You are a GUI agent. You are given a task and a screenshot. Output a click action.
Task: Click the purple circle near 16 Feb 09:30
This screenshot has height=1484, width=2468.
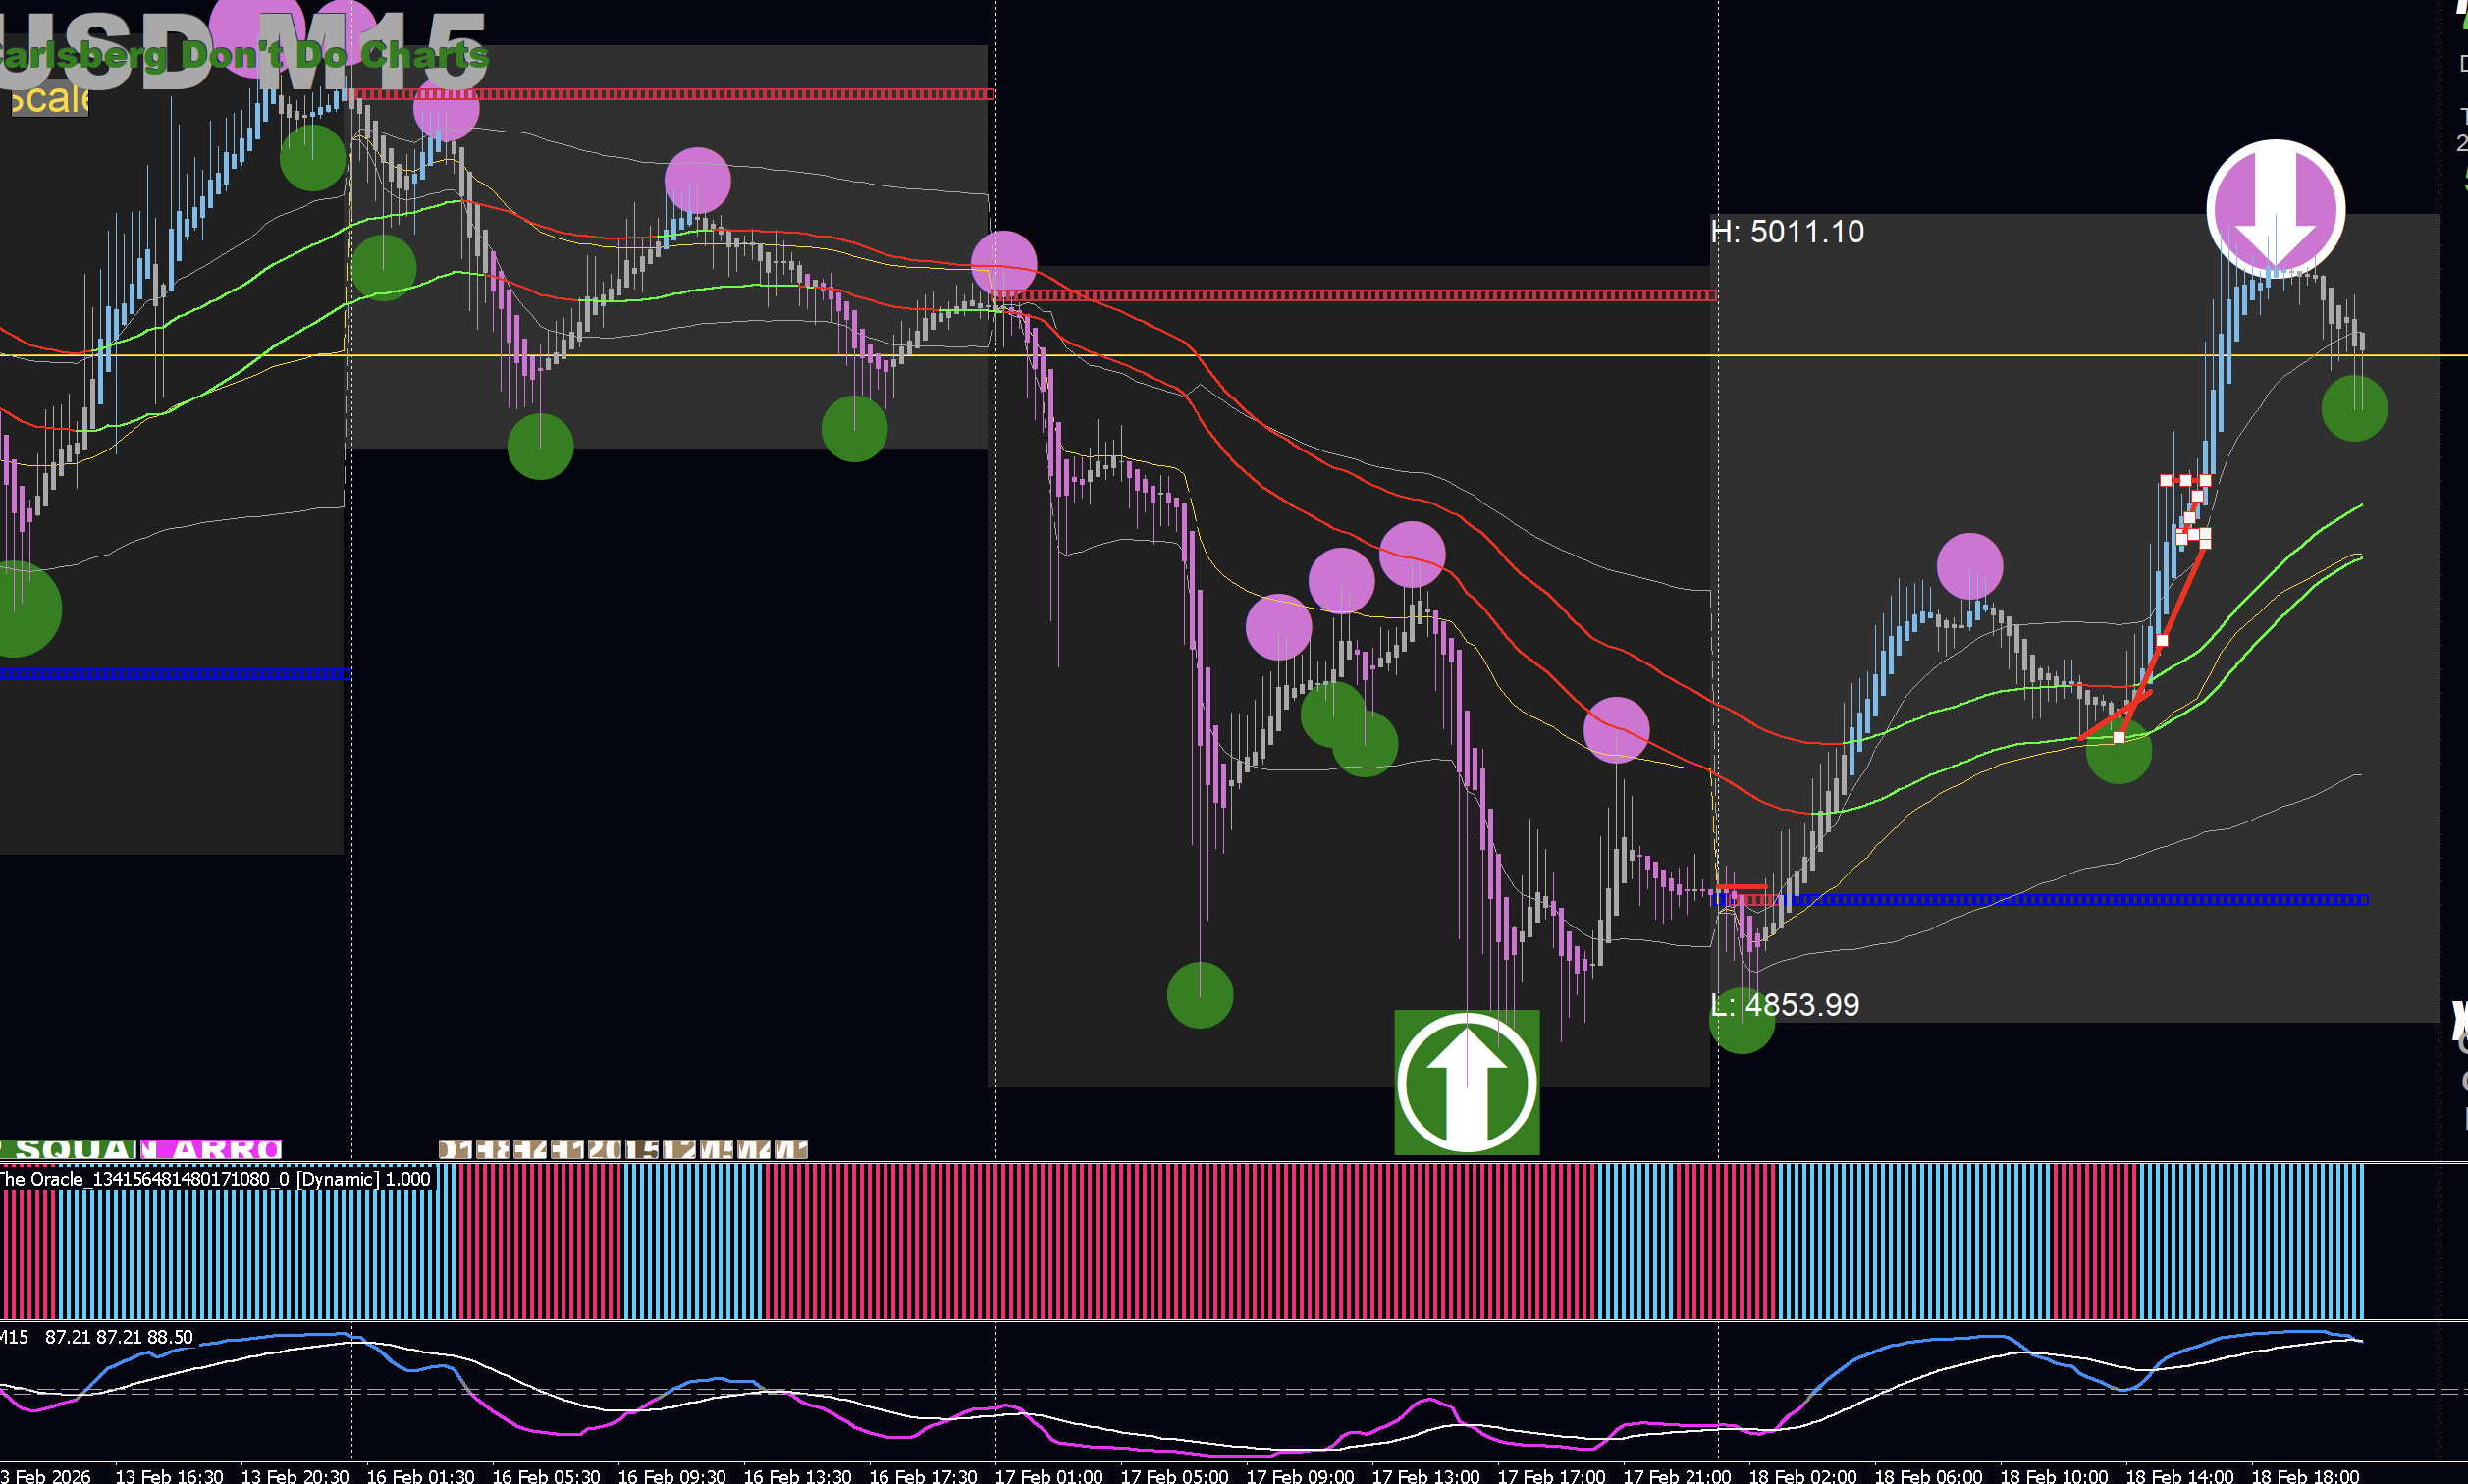(x=697, y=181)
